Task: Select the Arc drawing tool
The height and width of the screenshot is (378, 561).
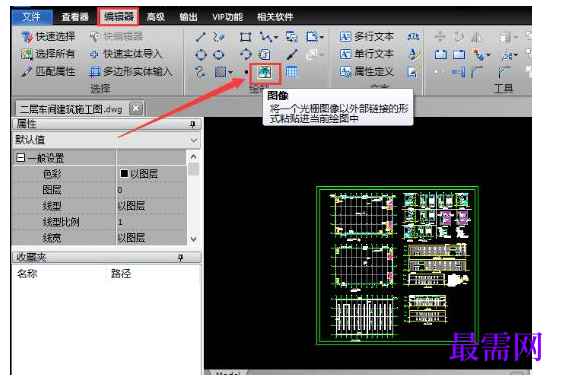Action: click(245, 54)
